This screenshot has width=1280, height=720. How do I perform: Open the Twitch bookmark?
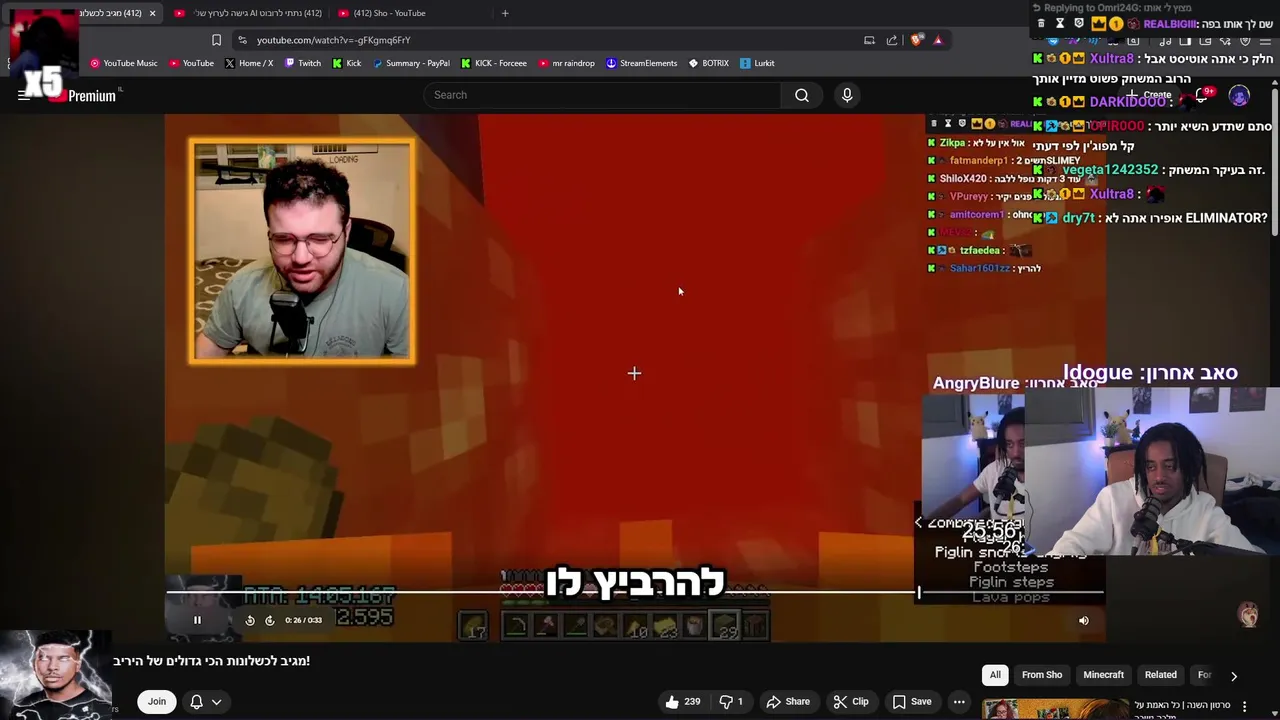tap(303, 63)
